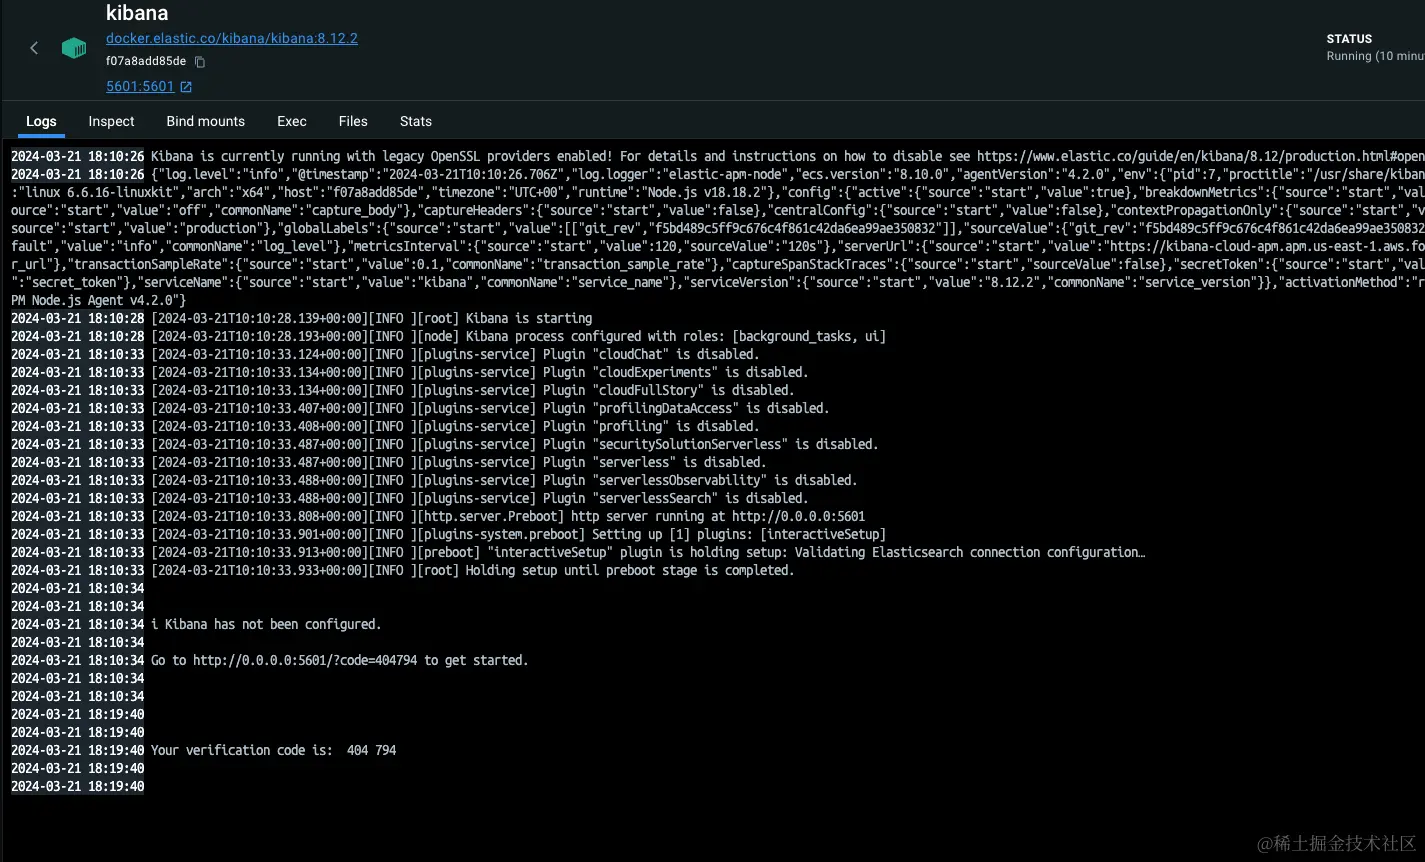Click log line about Validating Elasticsearch connection configuration
This screenshot has height=862, width=1425.
[x=578, y=552]
